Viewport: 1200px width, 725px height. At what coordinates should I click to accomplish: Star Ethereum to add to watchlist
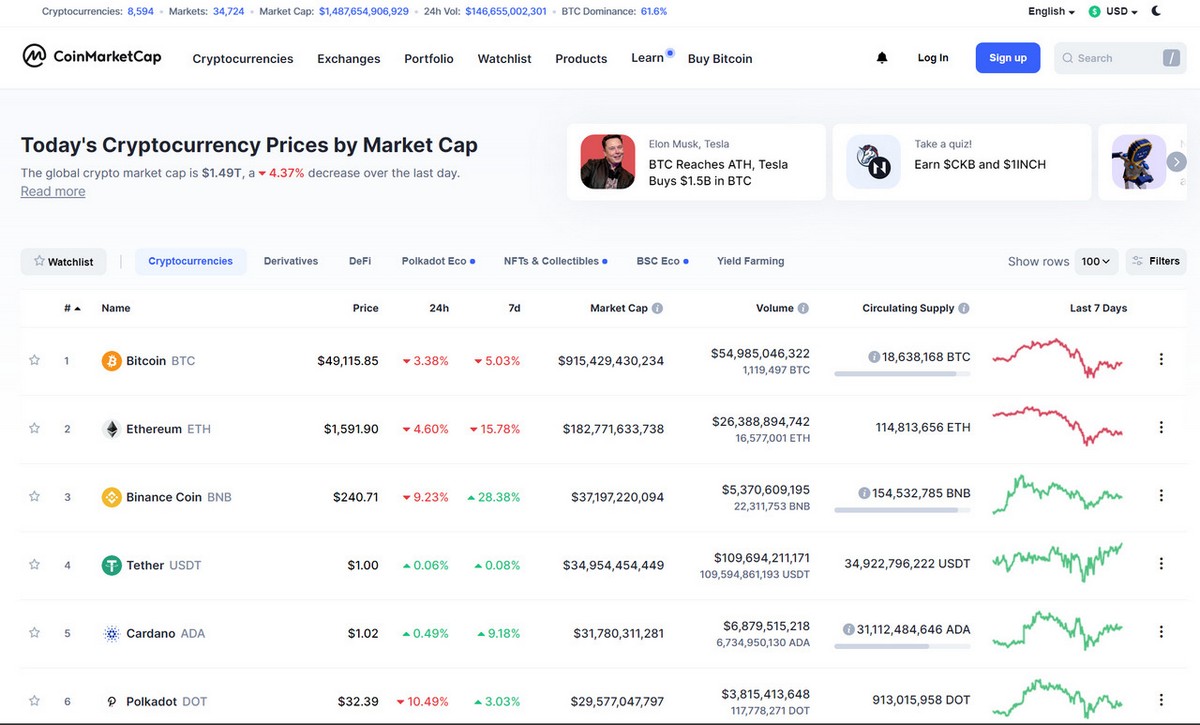pyautogui.click(x=34, y=427)
